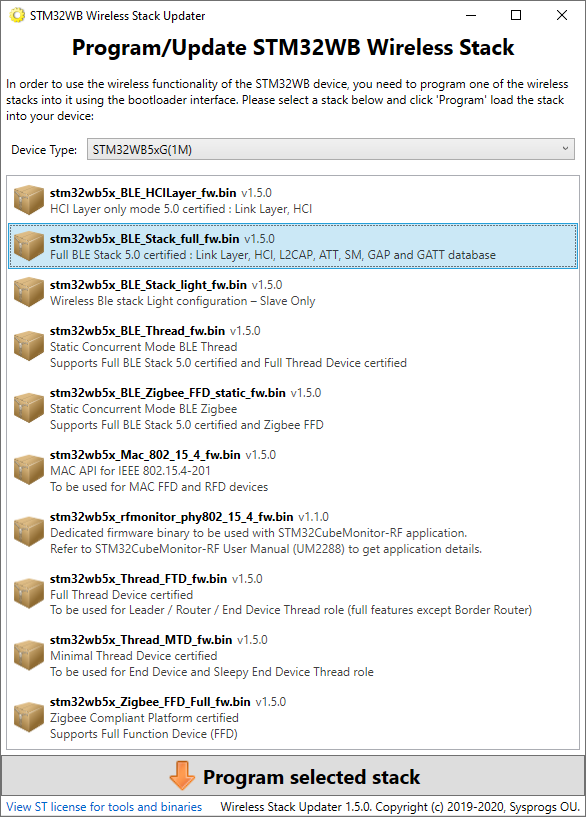586x817 pixels.
Task: Select stm32wb5x_BLE_Stack_full_fw.bin entry
Action: click(293, 246)
